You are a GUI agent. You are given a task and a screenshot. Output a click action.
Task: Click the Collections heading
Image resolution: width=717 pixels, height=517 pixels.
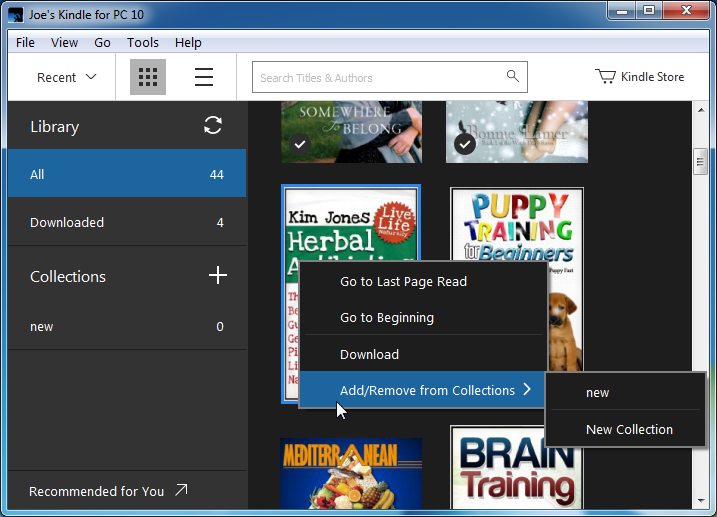tap(68, 277)
